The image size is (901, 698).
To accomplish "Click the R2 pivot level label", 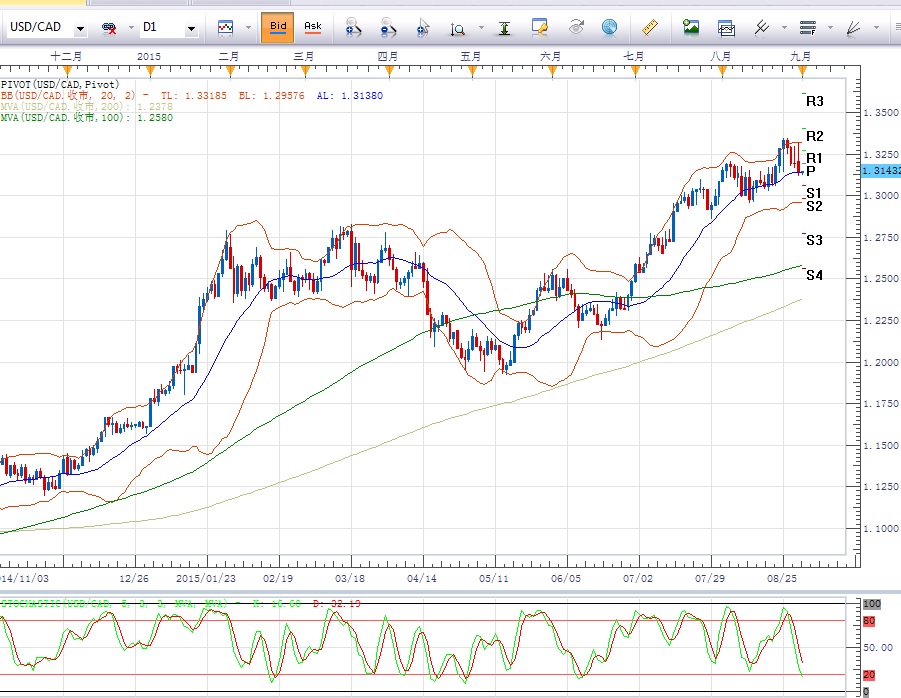I will coord(815,137).
